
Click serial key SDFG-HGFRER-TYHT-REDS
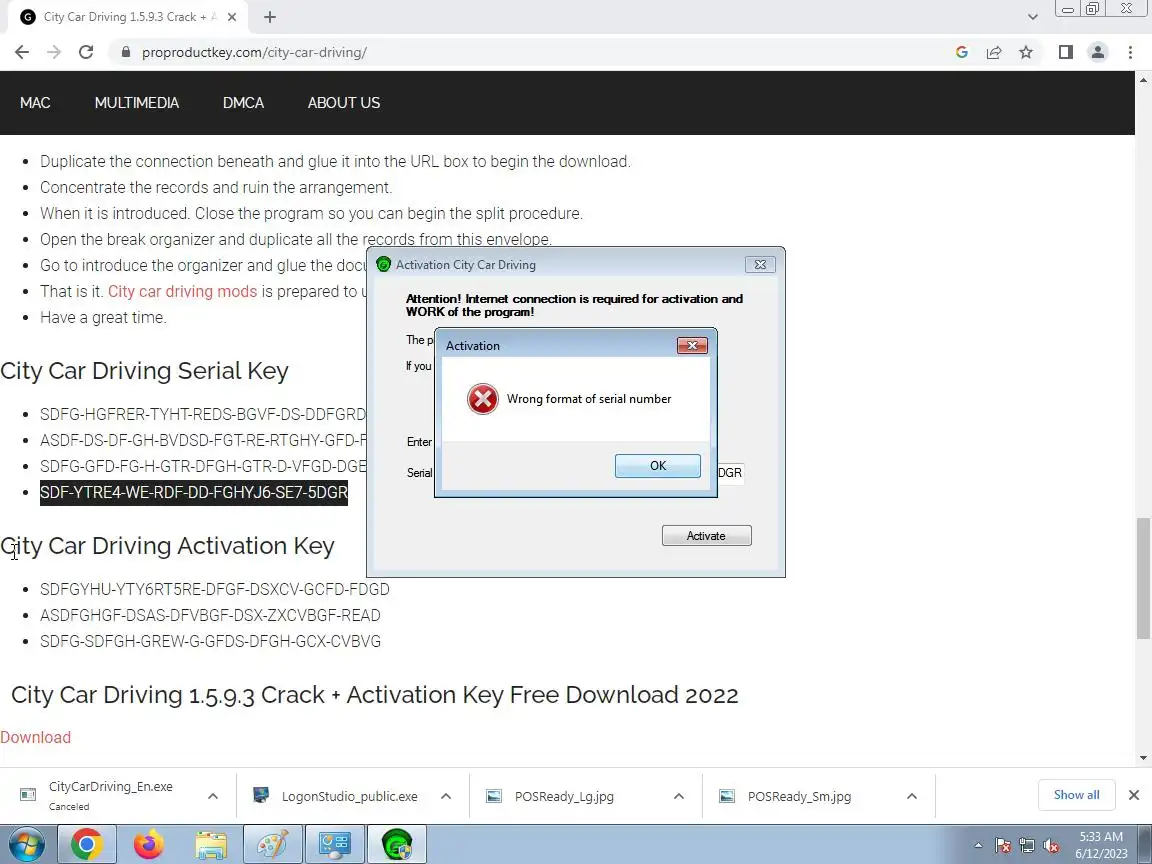click(x=203, y=414)
